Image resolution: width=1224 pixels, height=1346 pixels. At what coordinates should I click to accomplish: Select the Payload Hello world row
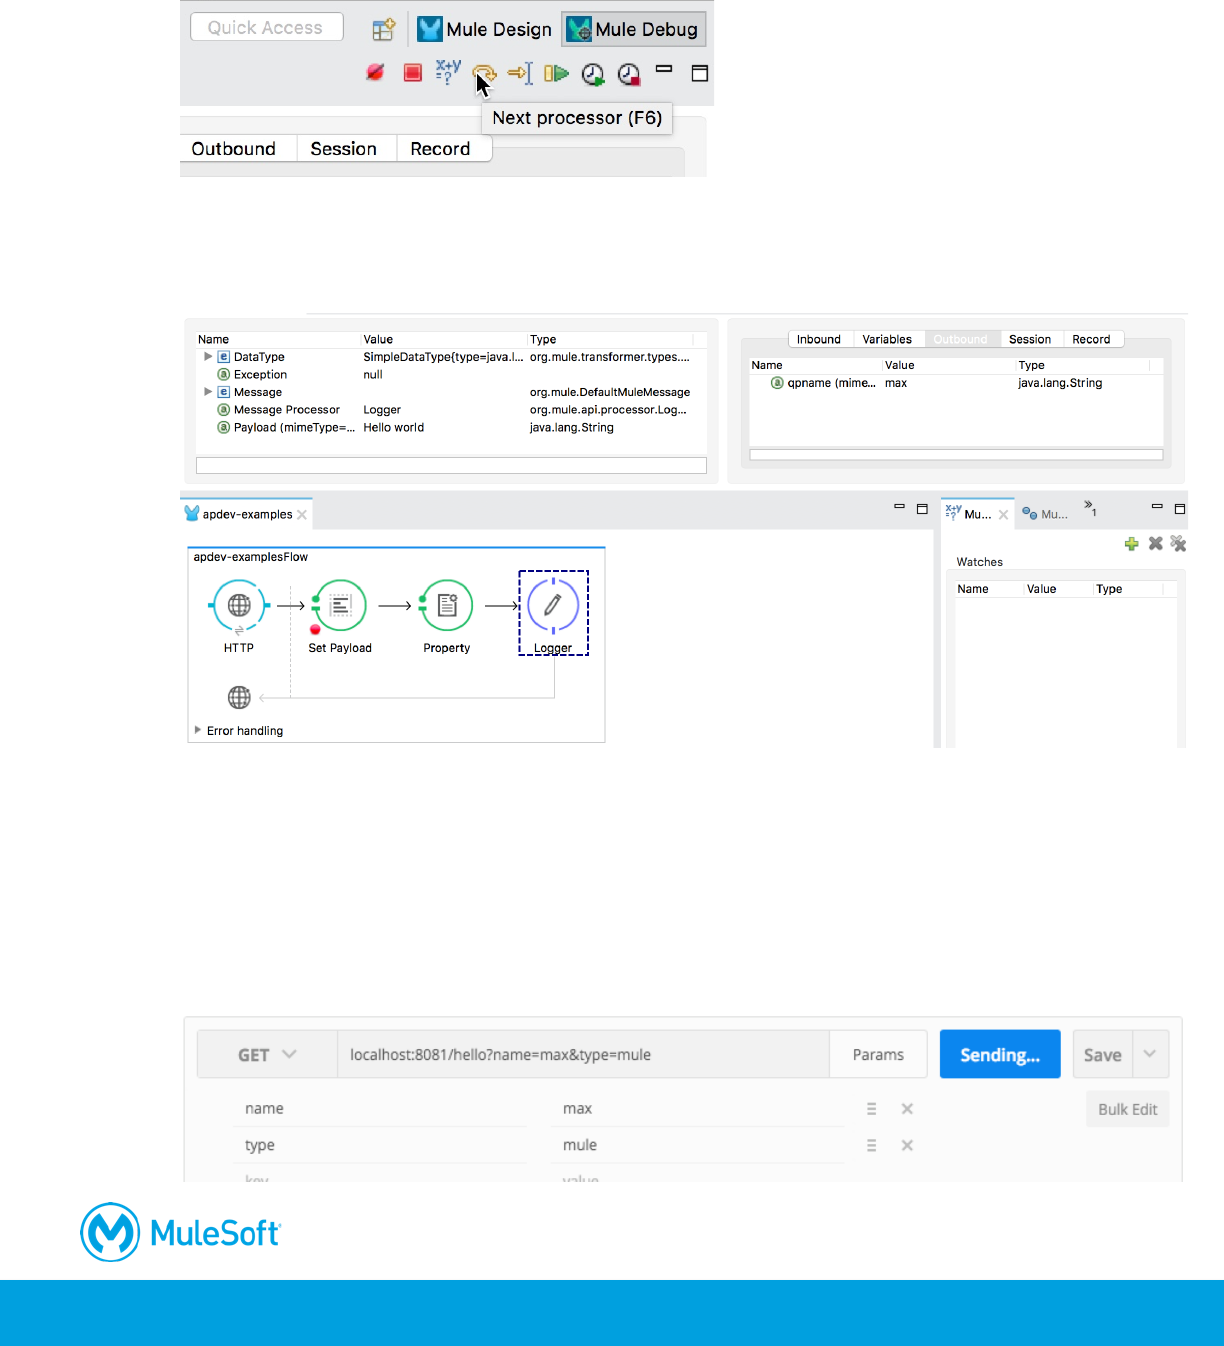pos(452,427)
